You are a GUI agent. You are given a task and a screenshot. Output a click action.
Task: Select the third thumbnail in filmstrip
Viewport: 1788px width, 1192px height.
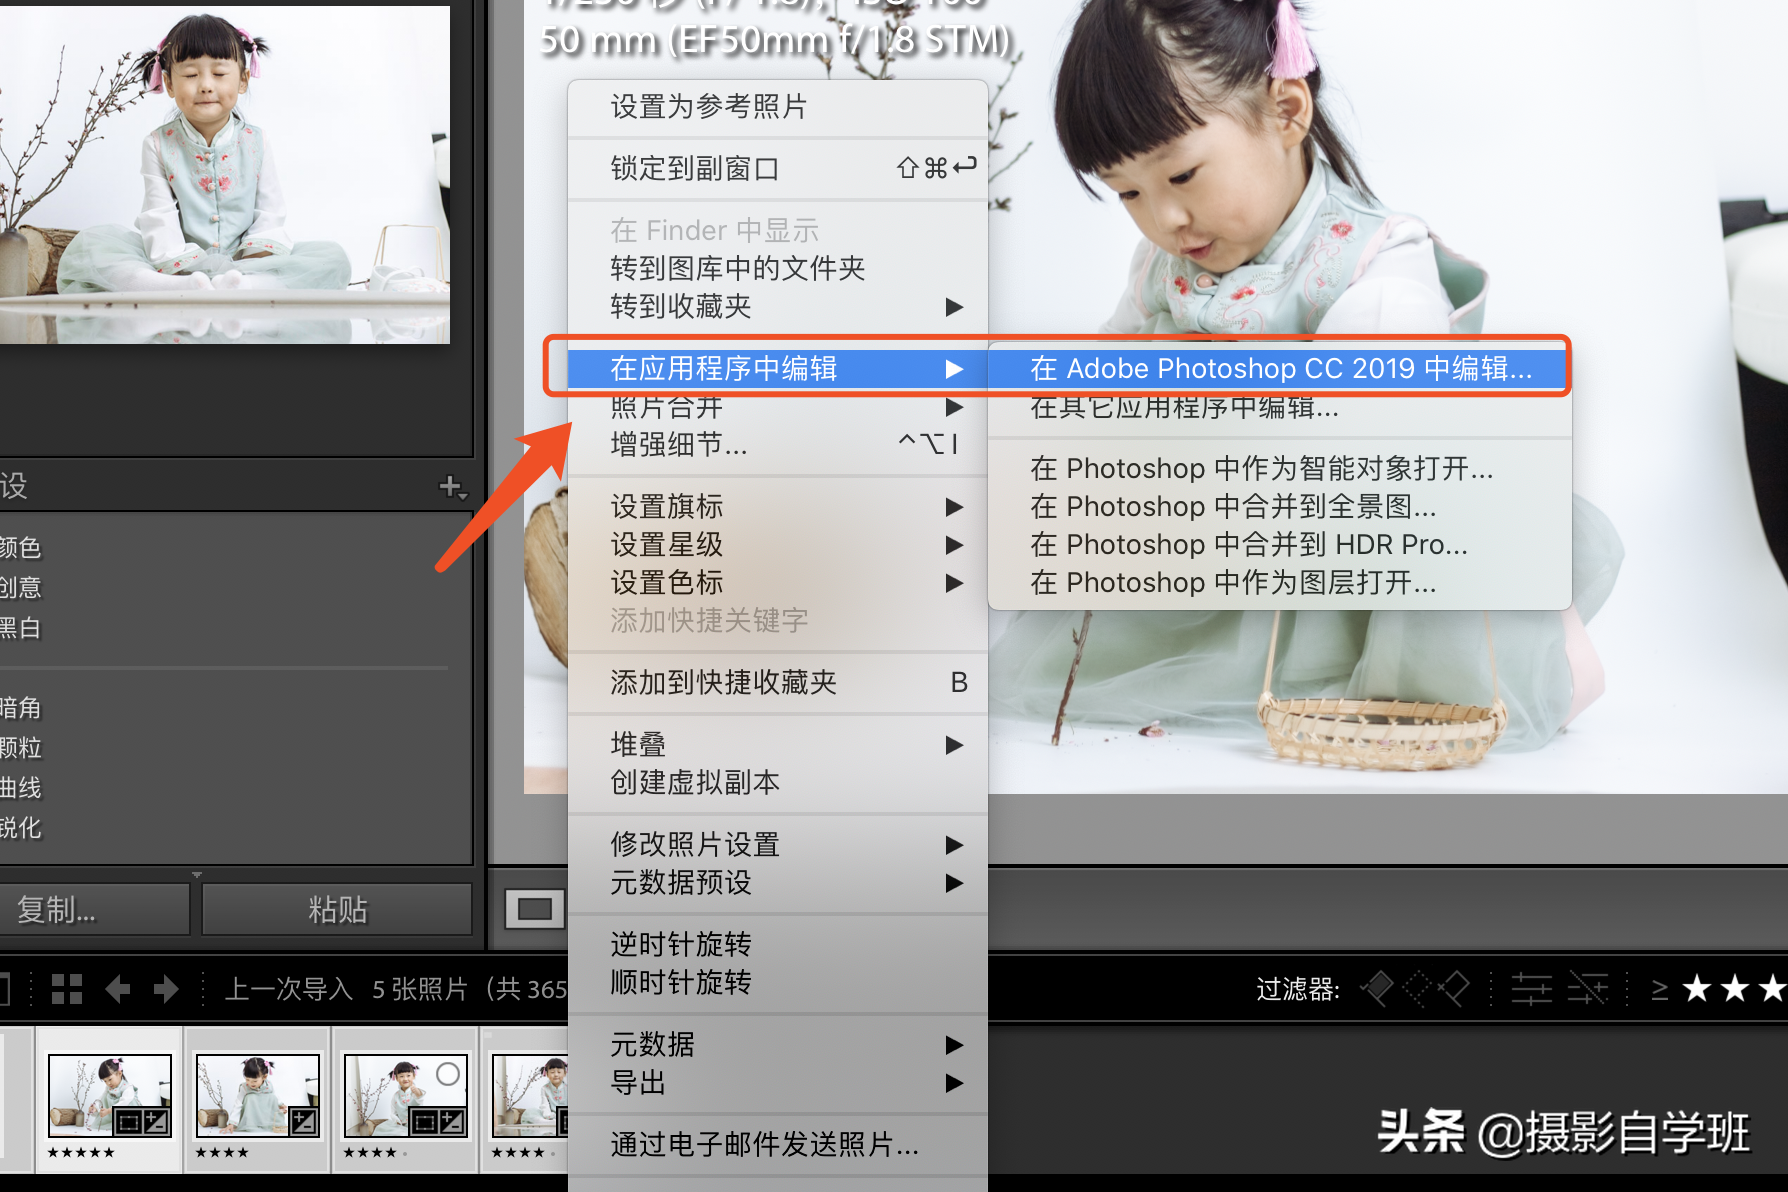(405, 1097)
